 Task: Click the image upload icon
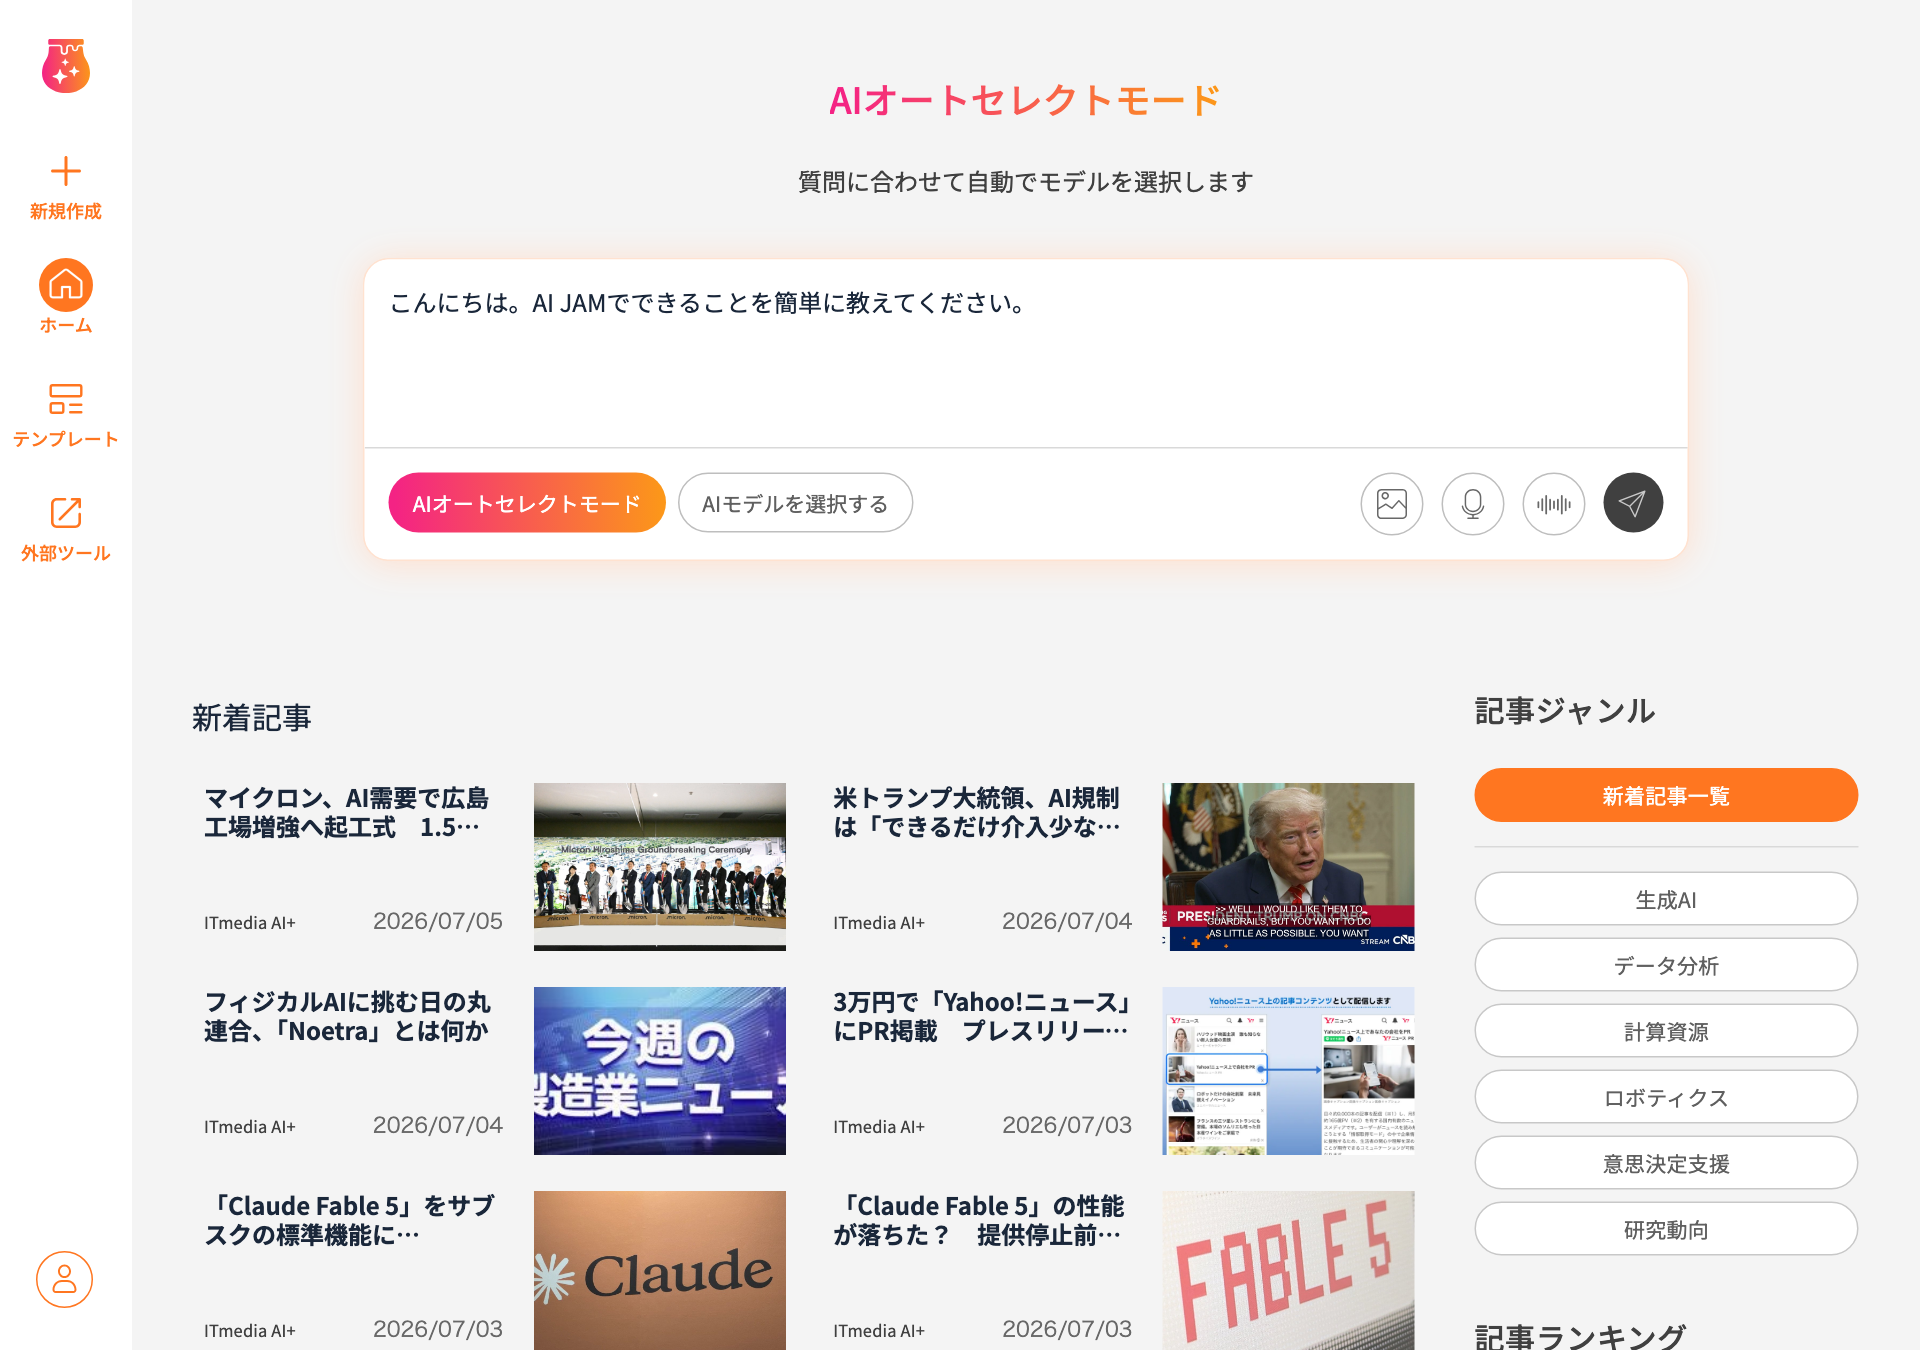pos(1392,503)
